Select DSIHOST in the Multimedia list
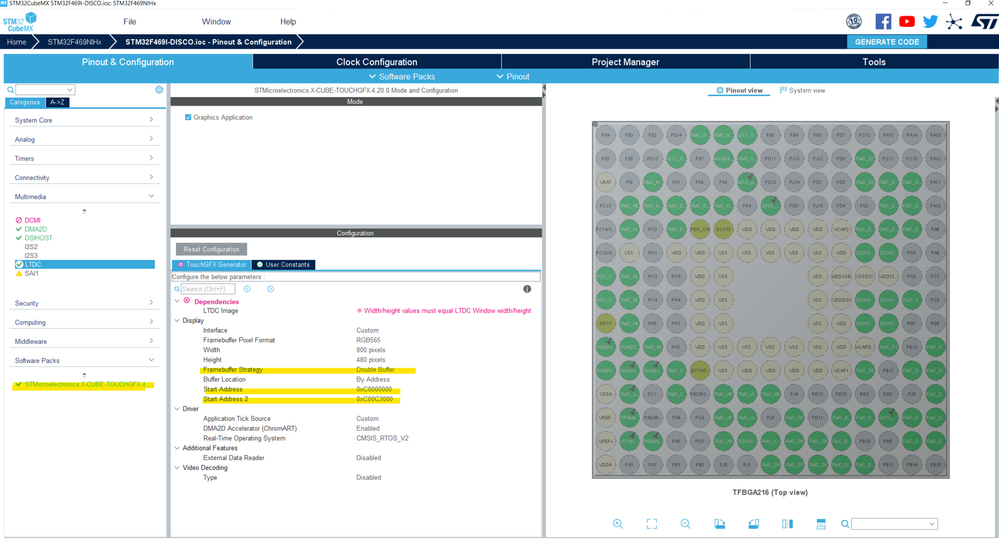 coord(38,238)
